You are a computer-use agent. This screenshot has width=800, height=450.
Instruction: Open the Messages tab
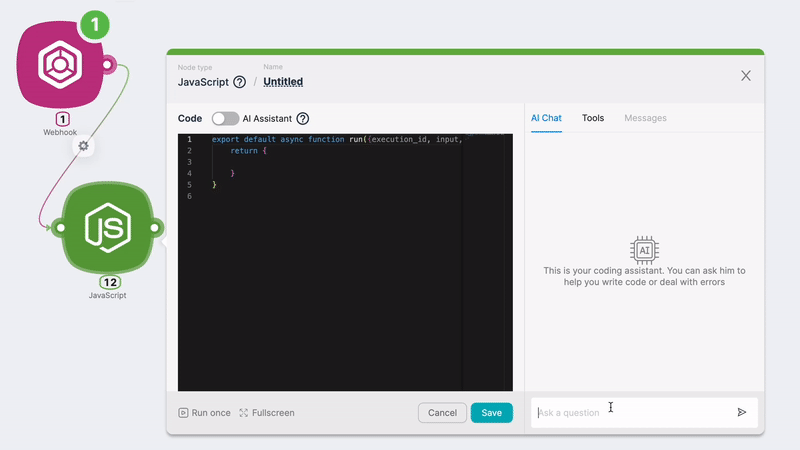coord(645,118)
